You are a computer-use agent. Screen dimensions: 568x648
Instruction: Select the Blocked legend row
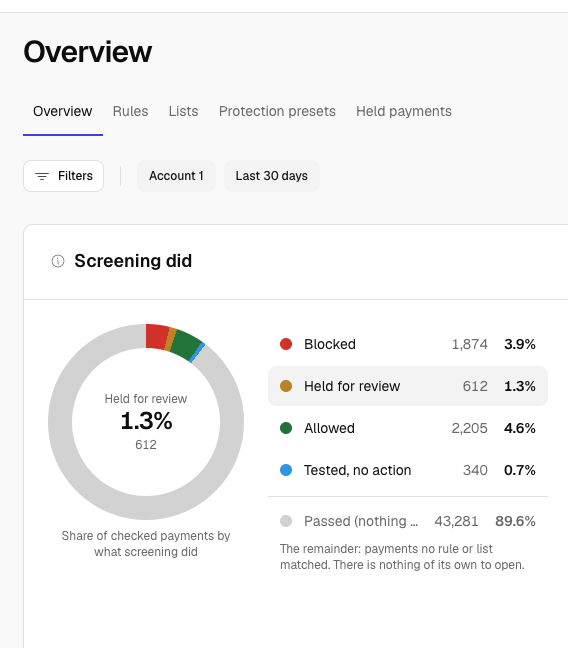click(408, 344)
